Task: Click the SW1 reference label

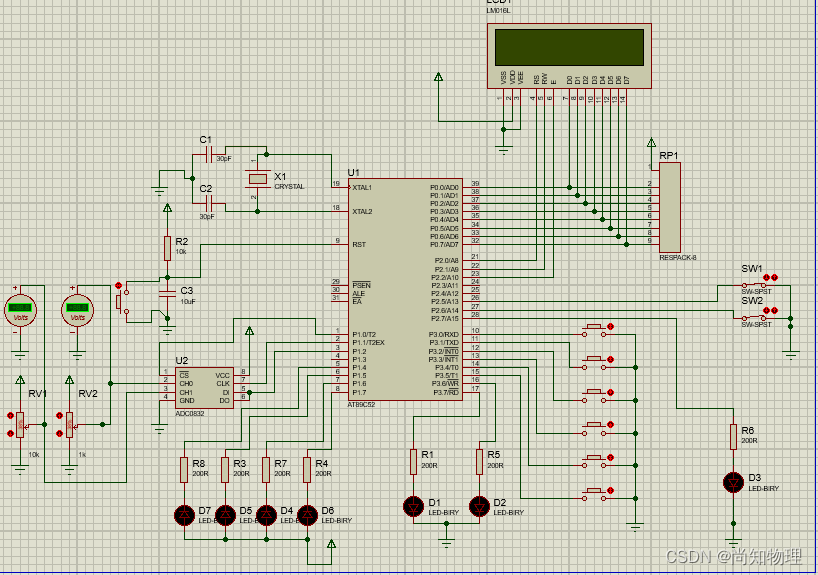Action: click(752, 269)
